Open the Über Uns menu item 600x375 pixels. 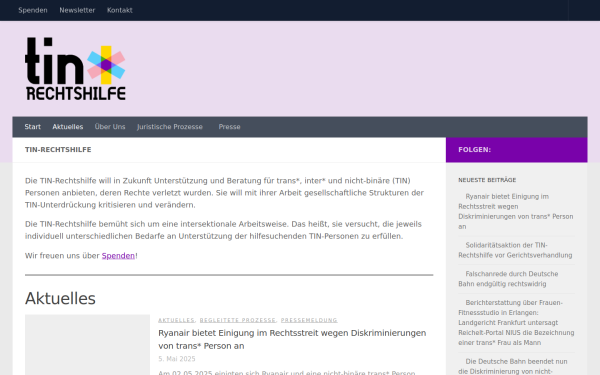coord(110,127)
